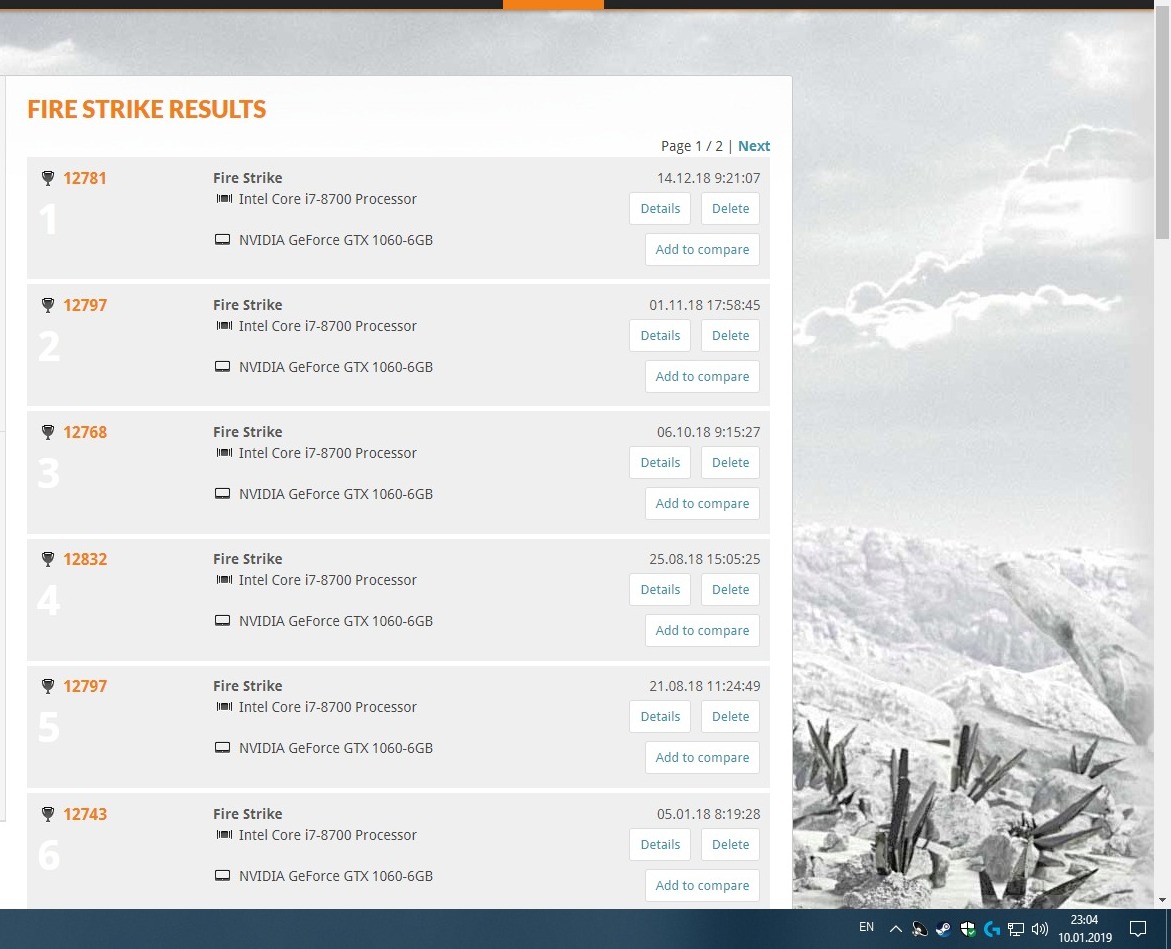Click the GPU icon in result 6
This screenshot has height=949, width=1171.
pyautogui.click(x=223, y=876)
